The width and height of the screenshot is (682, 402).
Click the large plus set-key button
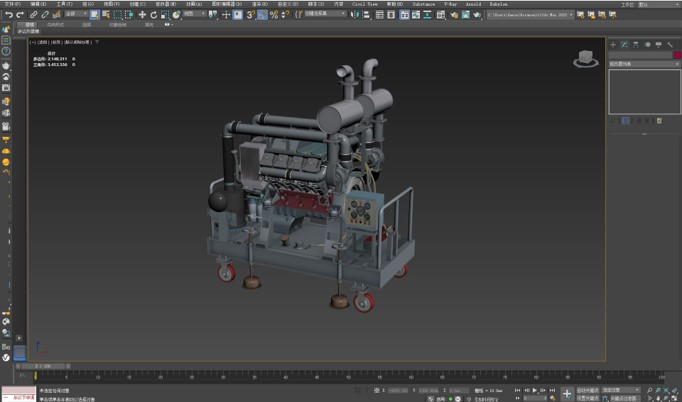tap(567, 394)
